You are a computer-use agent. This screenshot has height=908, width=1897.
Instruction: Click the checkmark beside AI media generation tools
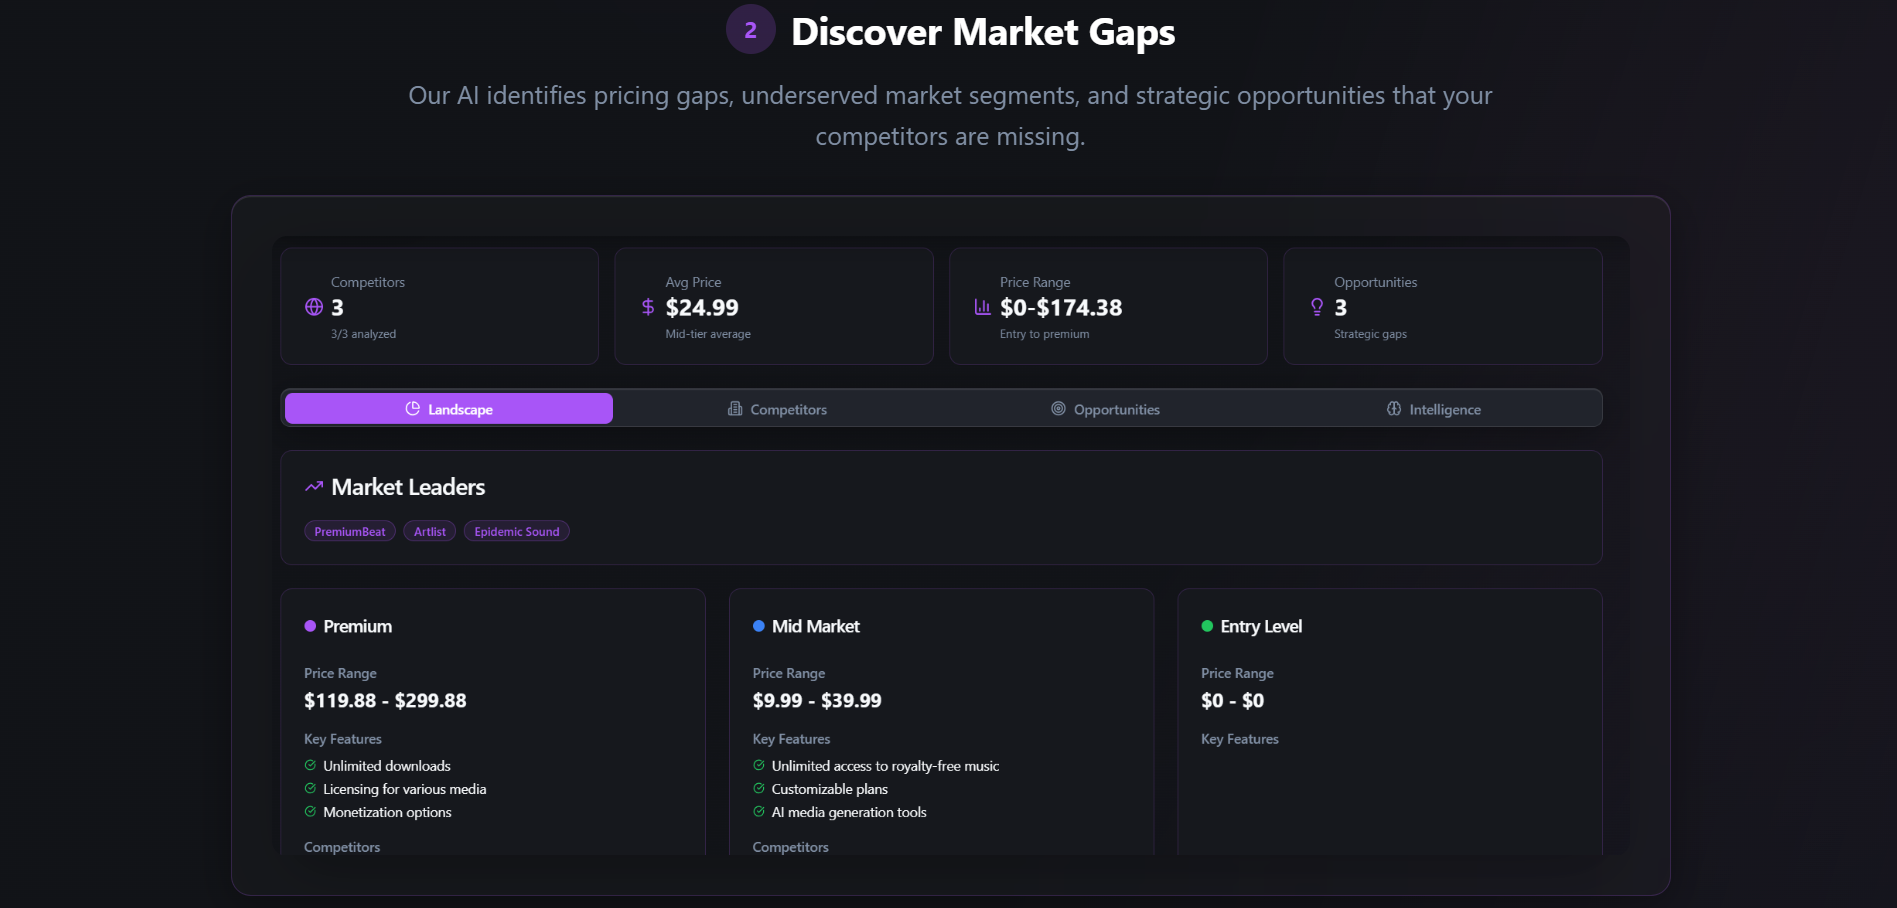(759, 812)
